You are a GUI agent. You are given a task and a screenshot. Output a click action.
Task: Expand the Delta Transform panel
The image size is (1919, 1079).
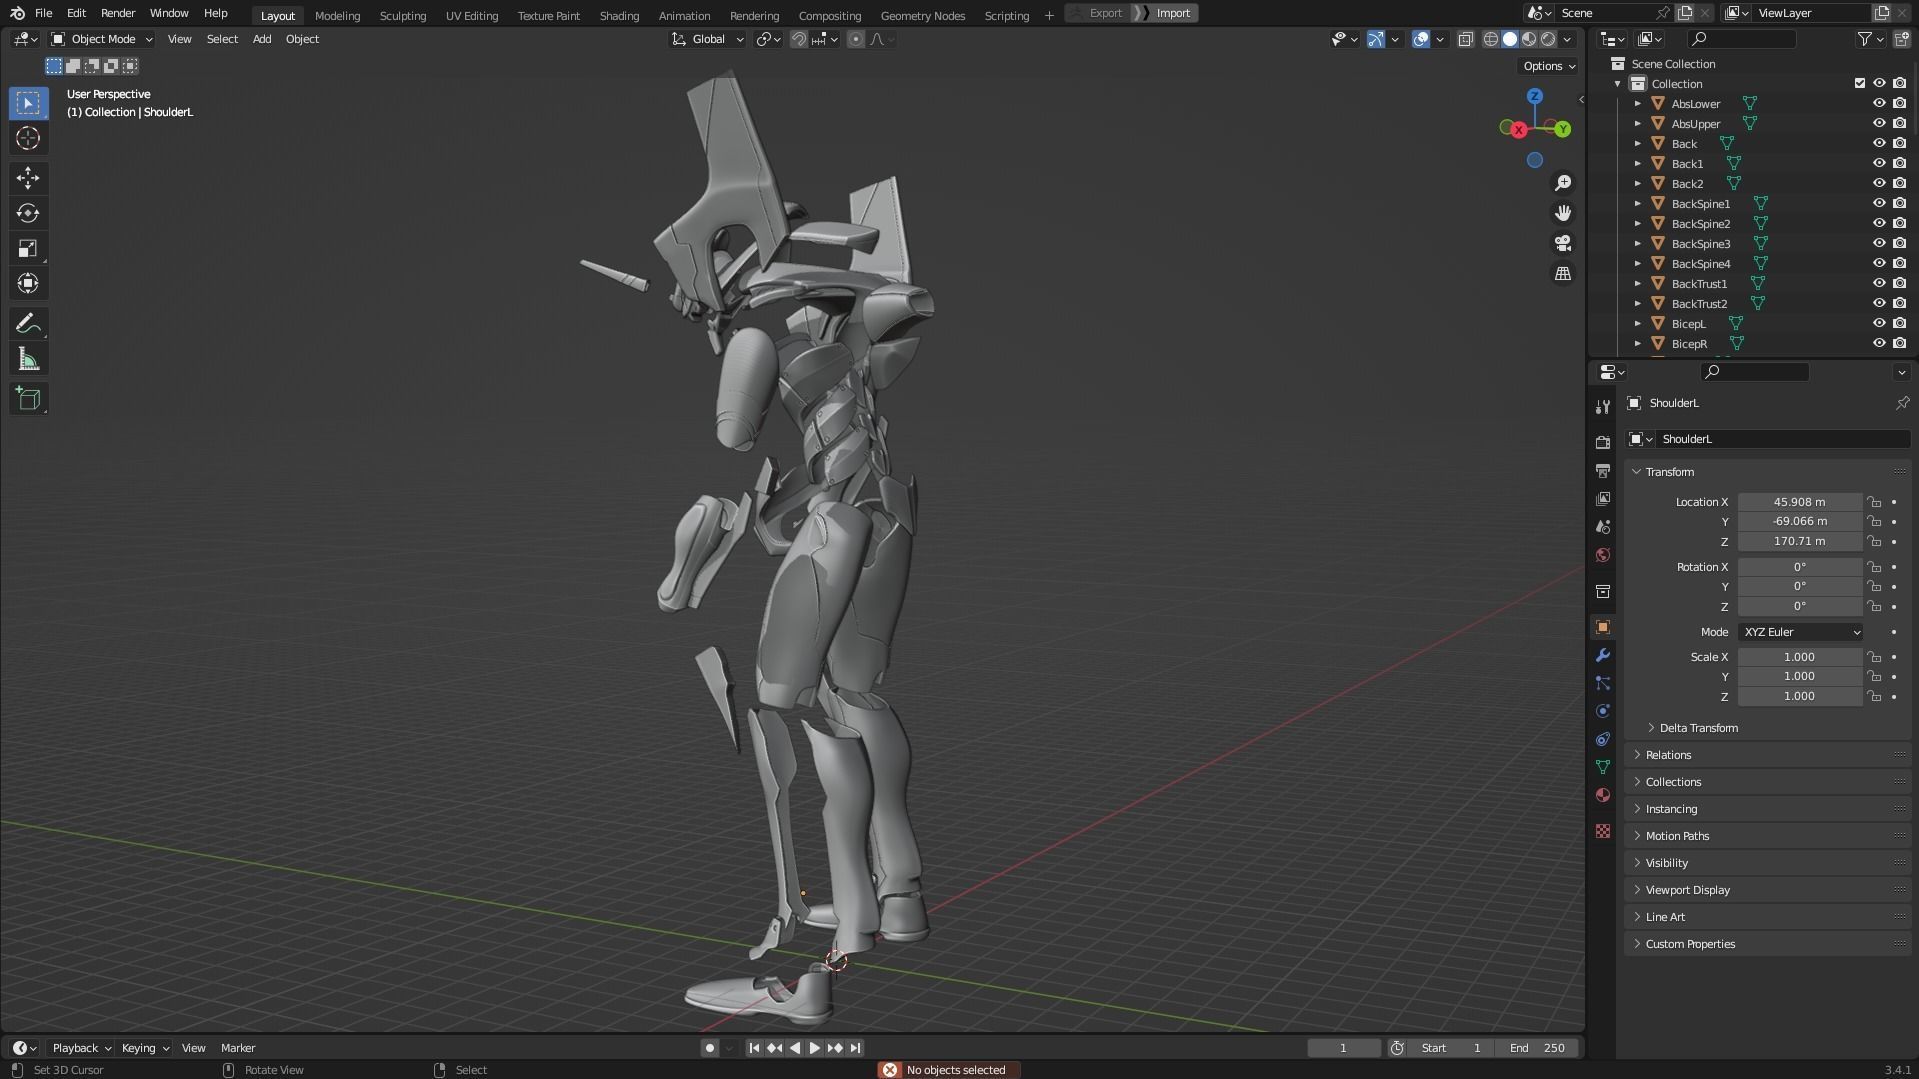point(1698,728)
